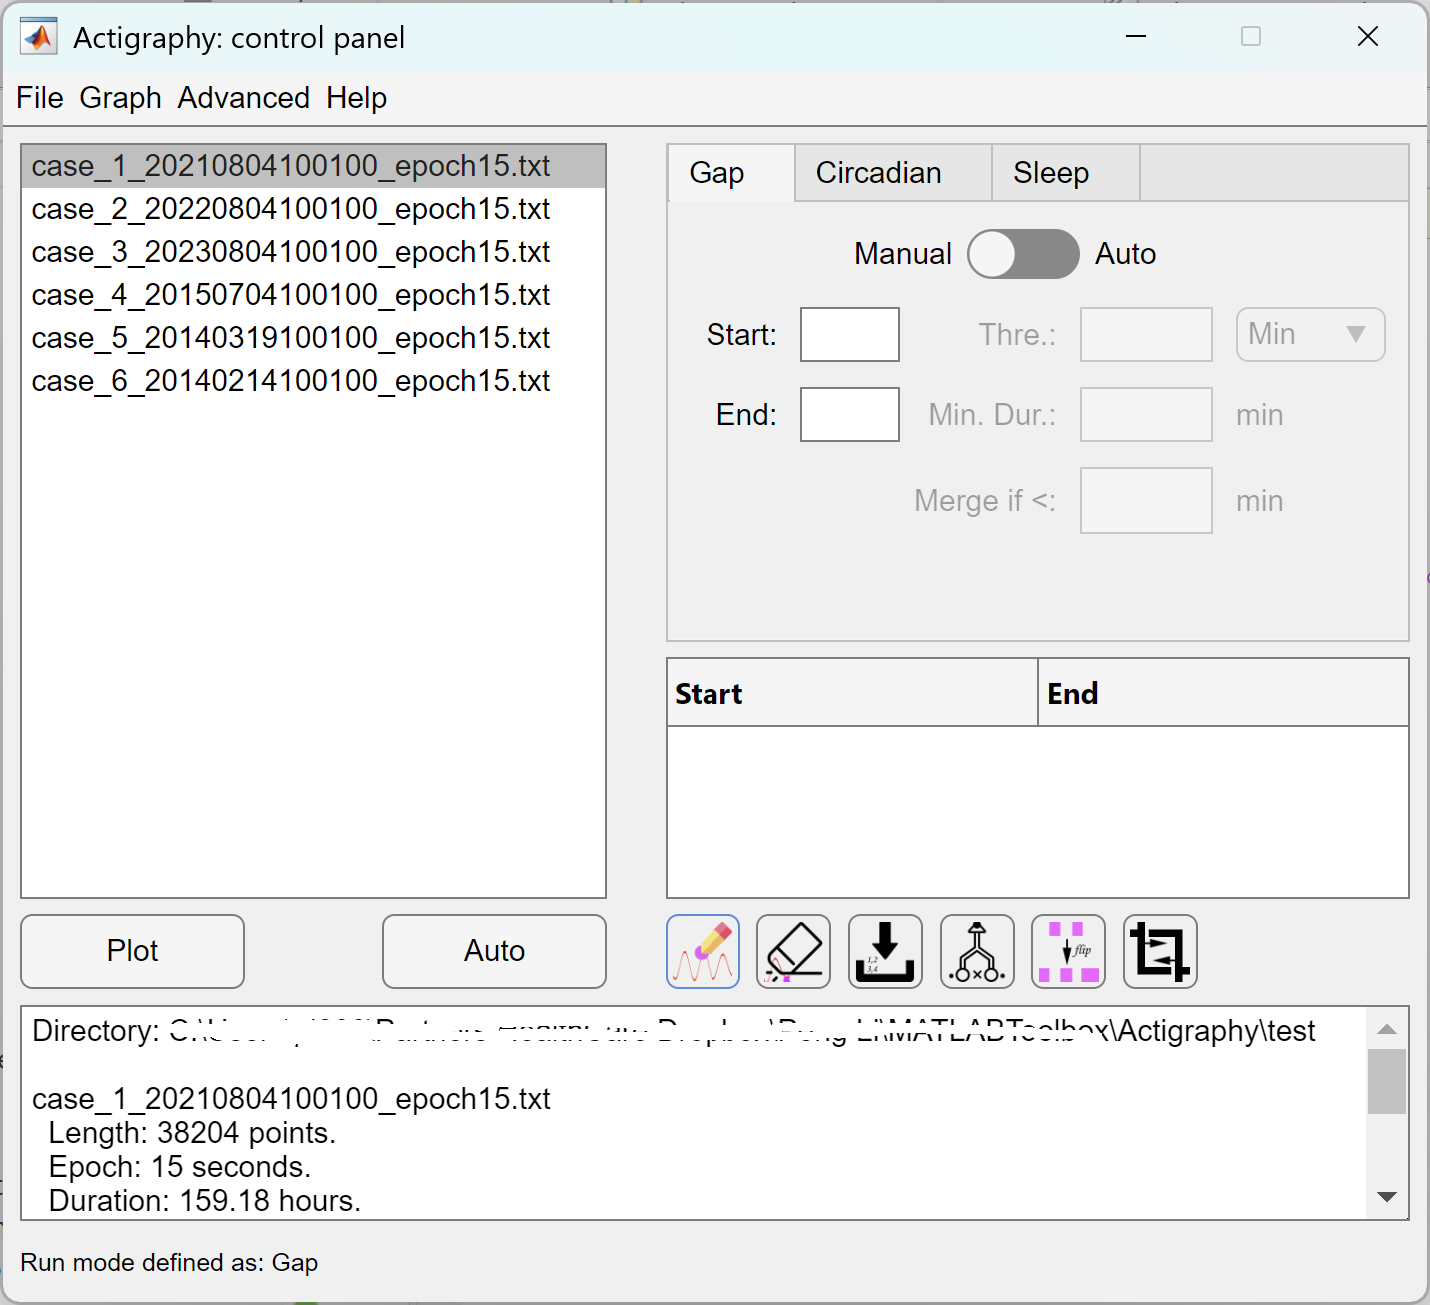Screen dimensions: 1430x1305
Task: Select the signal drawing pencil tool
Action: click(x=702, y=951)
